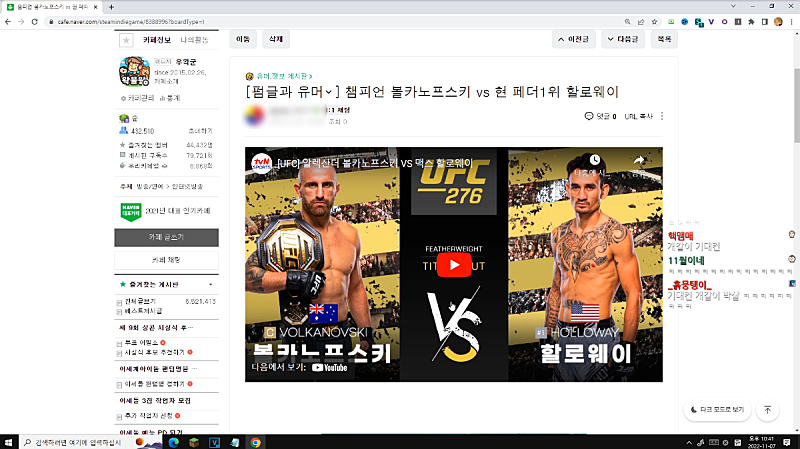The width and height of the screenshot is (800, 449).
Task: Switch to the 카페정보 tab
Action: [157, 40]
